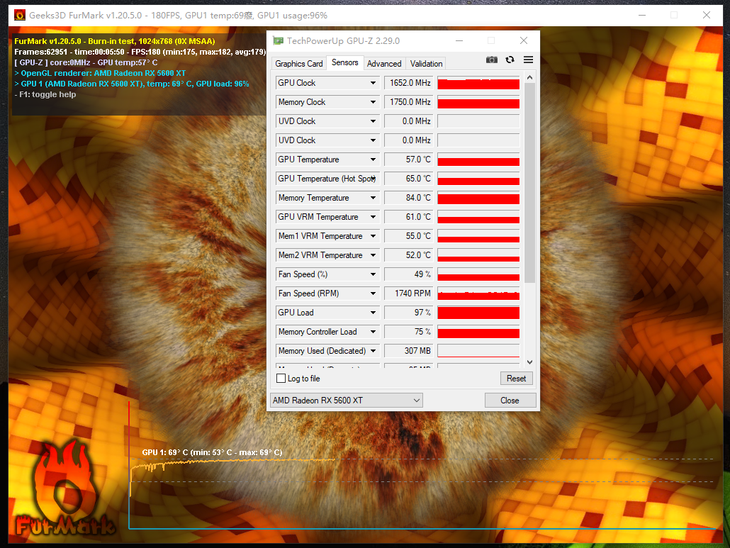Click the GPU Load red graph bar
The height and width of the screenshot is (548, 730).
click(x=478, y=313)
